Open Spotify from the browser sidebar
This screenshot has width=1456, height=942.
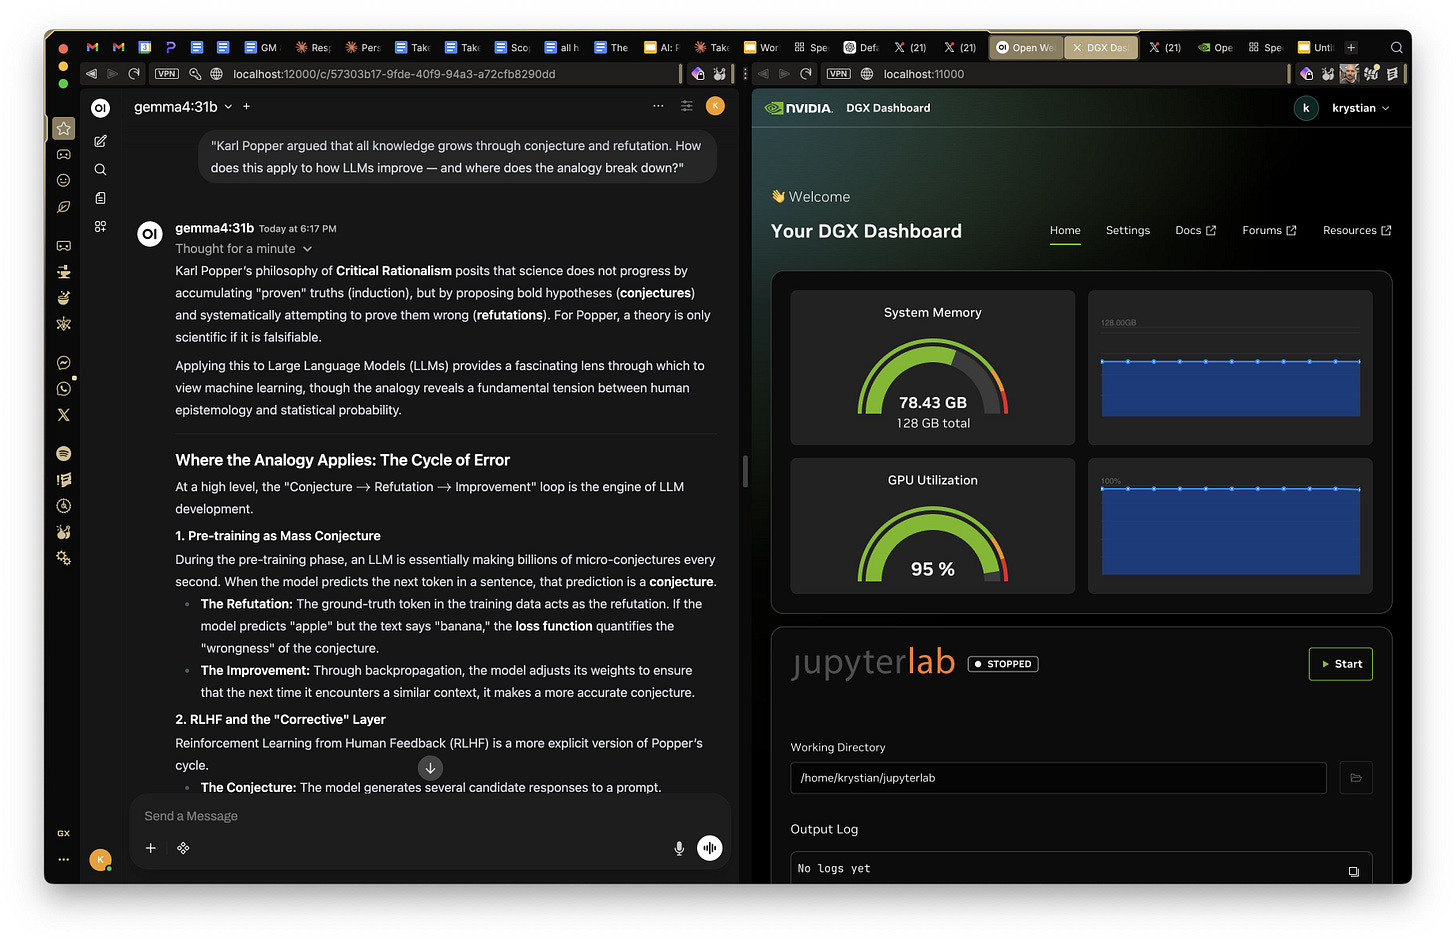(x=64, y=454)
